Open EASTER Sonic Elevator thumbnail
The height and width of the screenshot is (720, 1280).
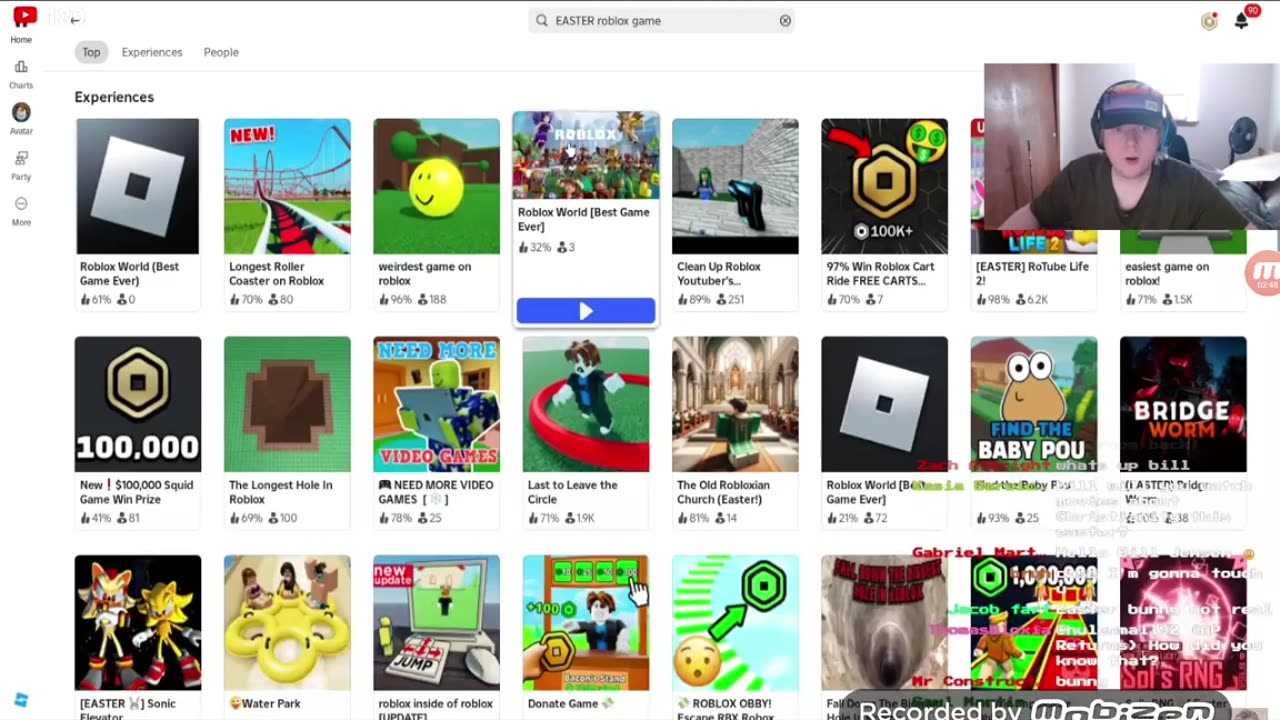coord(138,622)
